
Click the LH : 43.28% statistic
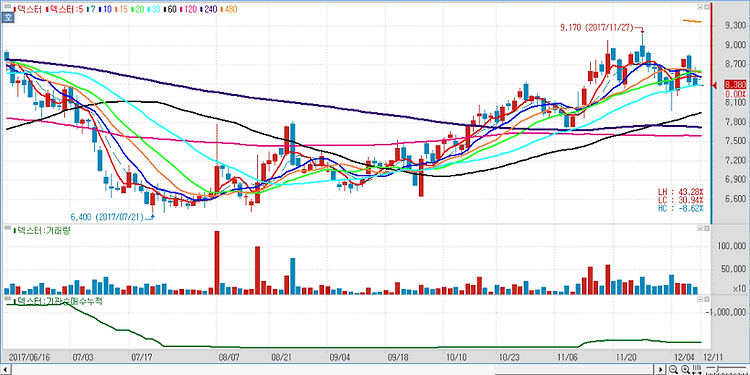coord(680,192)
